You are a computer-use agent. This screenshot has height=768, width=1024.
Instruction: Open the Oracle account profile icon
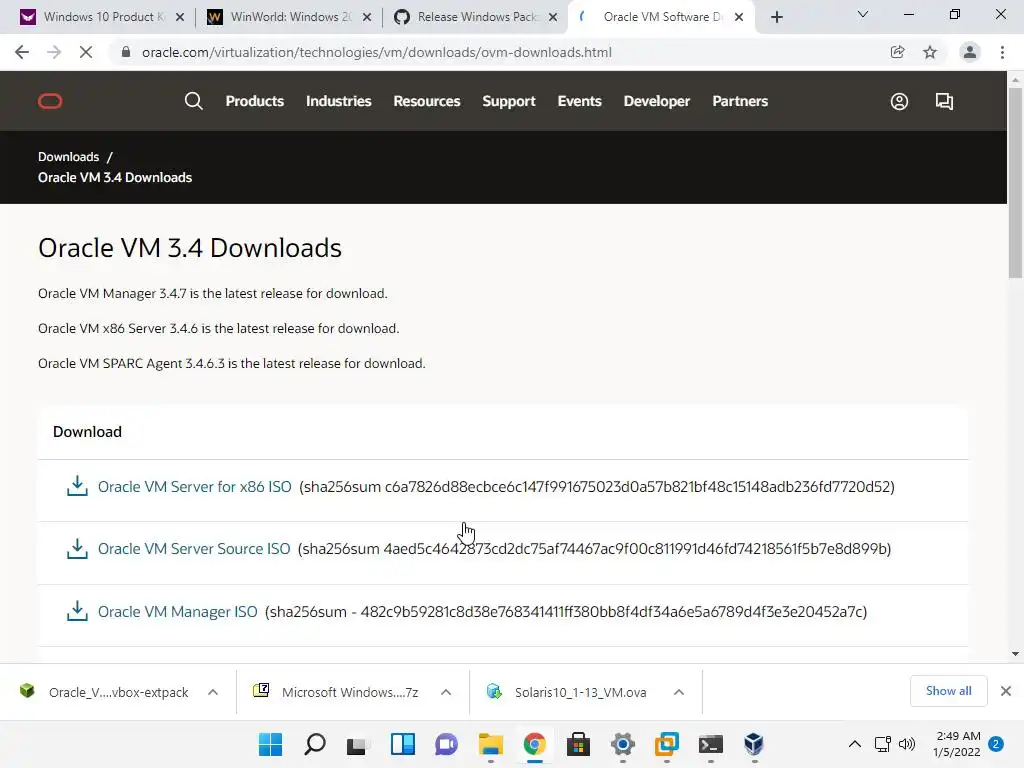(x=899, y=101)
